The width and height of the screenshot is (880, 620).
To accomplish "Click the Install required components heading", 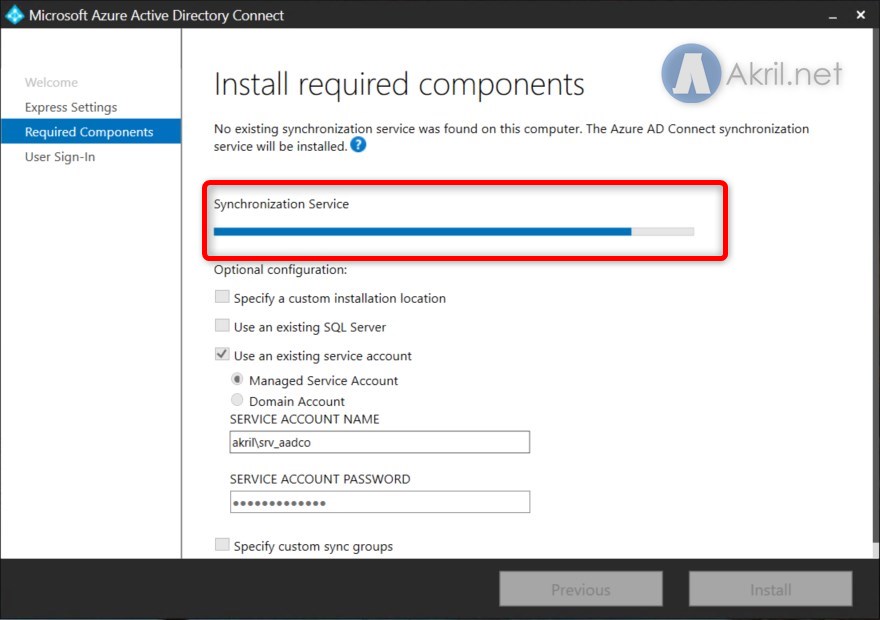I will [x=399, y=85].
